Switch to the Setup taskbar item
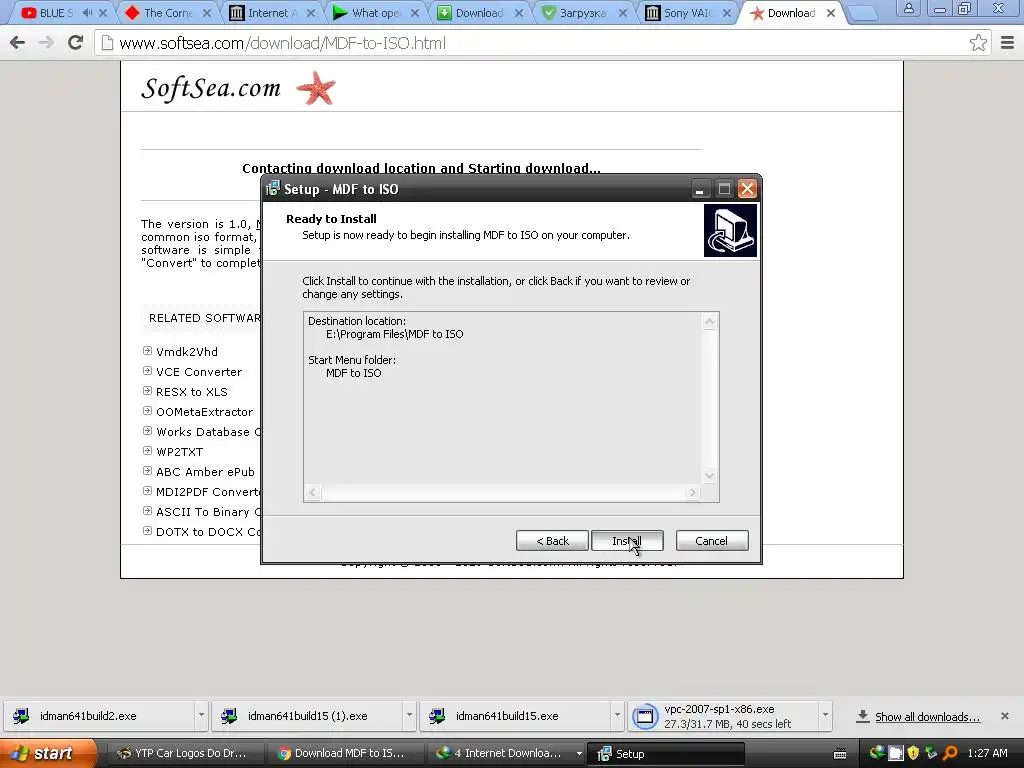 [665, 754]
